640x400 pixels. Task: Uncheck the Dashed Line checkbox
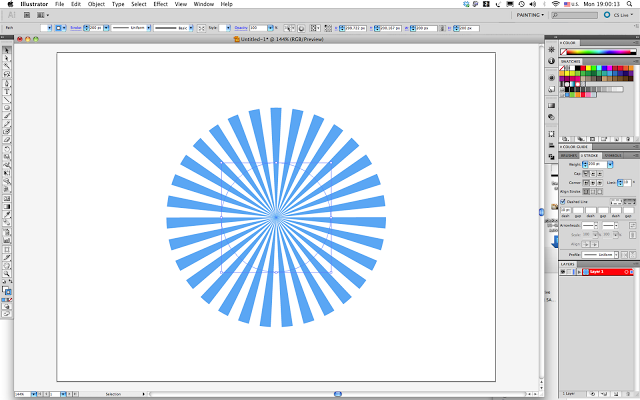[x=563, y=202]
